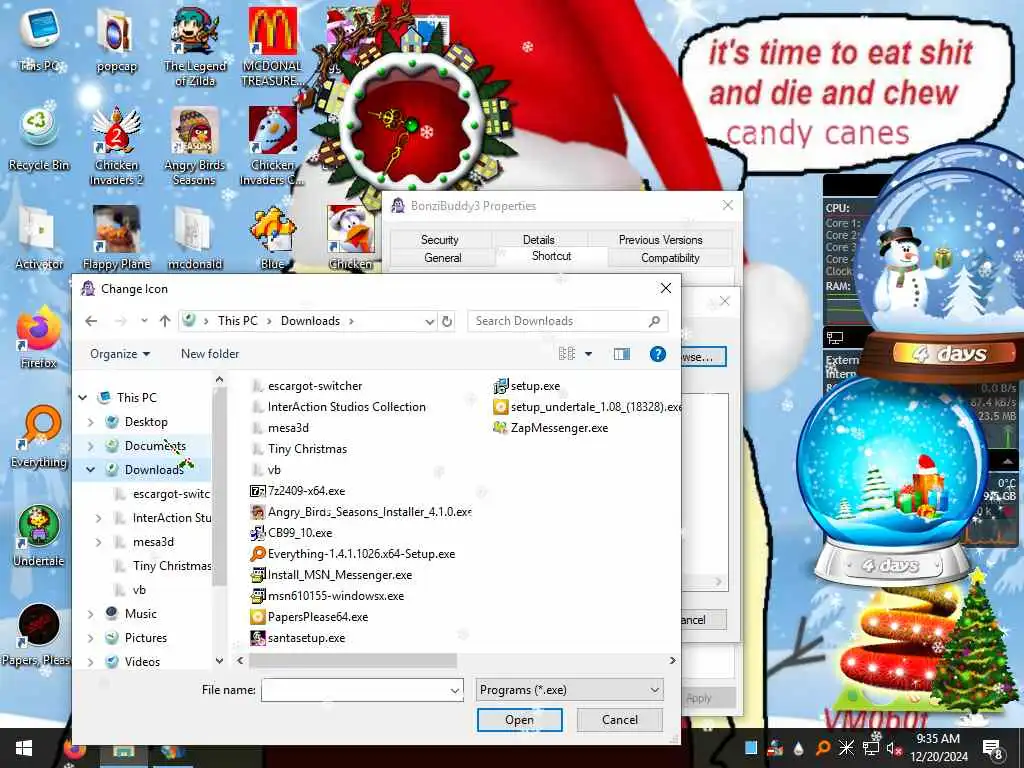Open the Tiny Christmas folder in file list
This screenshot has width=1024, height=768.
[x=299, y=449]
